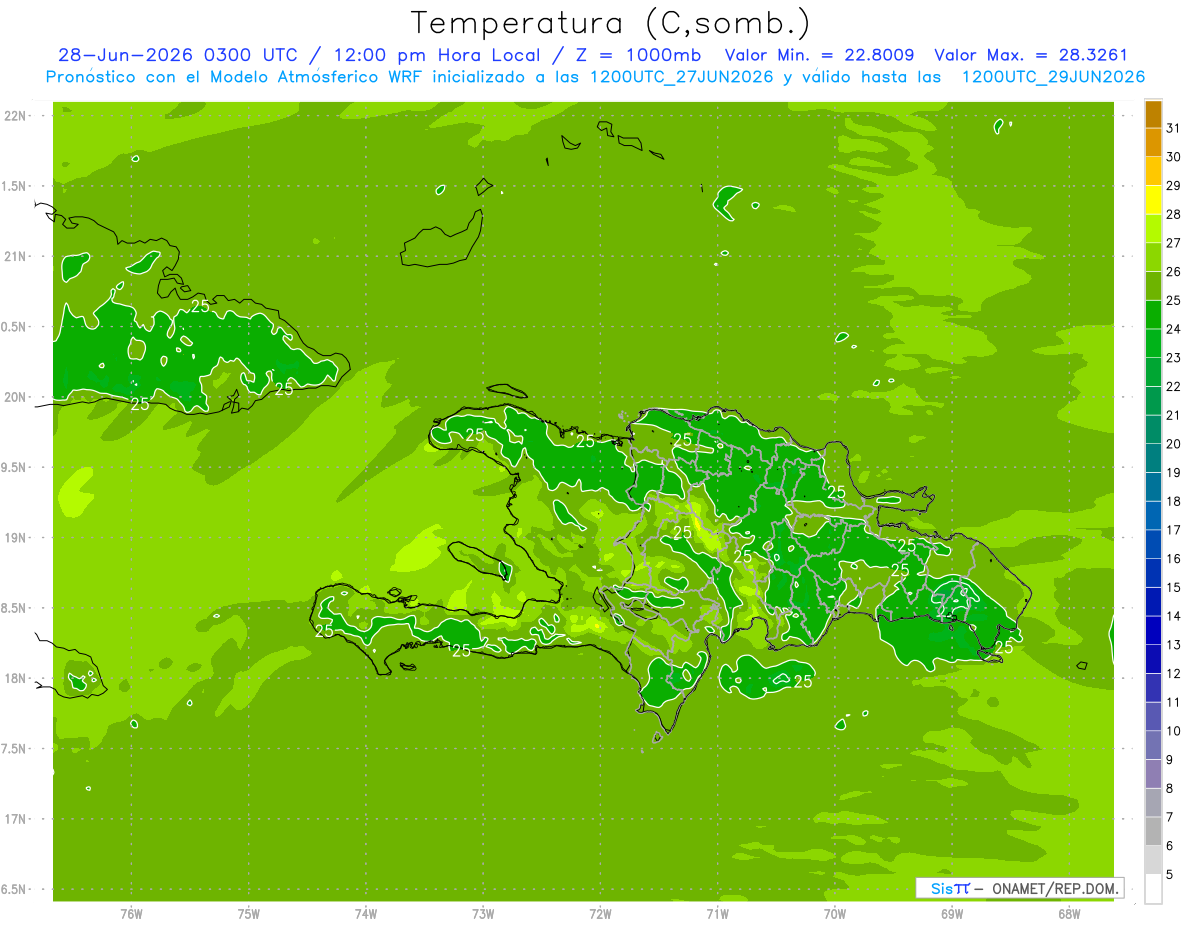Click the '1200UTC_27JUN2026' initialization time

681,77
